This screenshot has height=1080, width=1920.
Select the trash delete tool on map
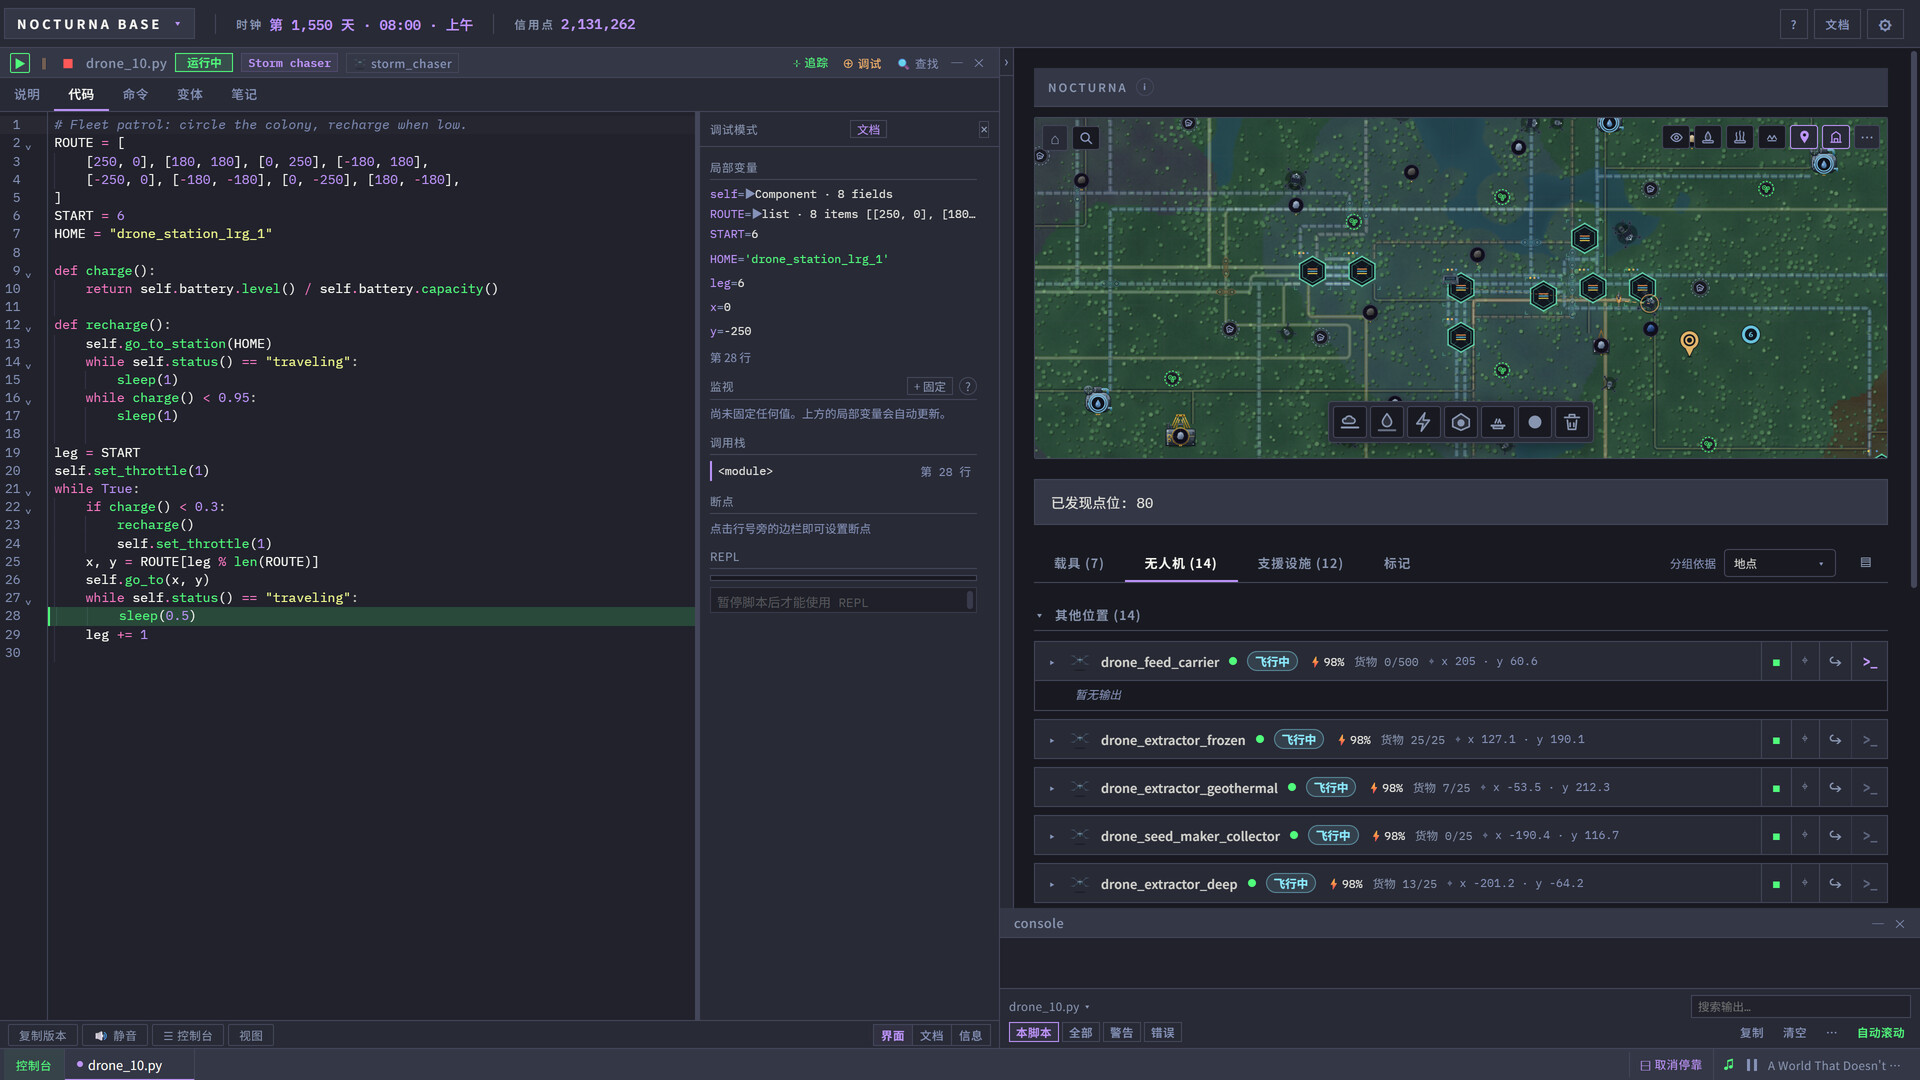(1571, 422)
